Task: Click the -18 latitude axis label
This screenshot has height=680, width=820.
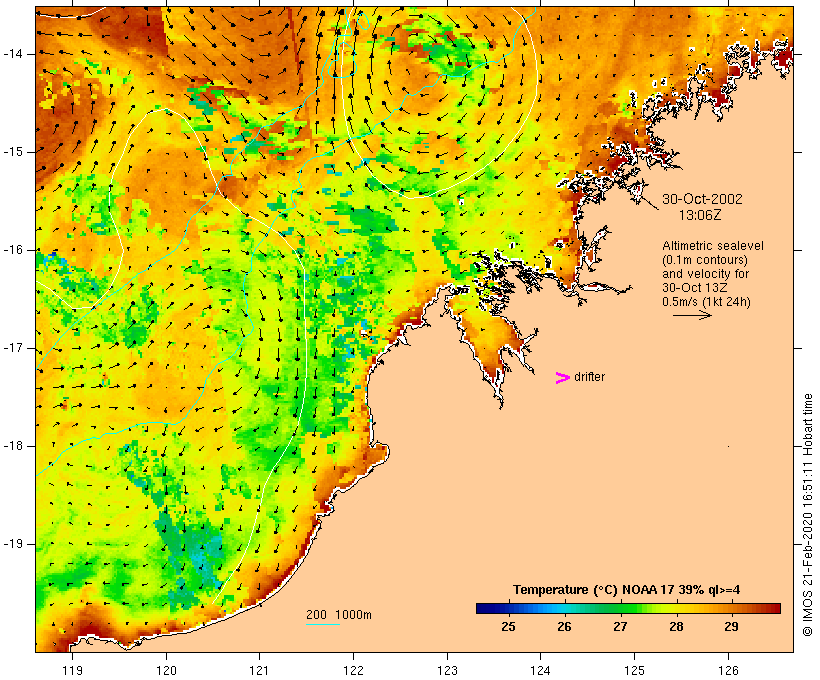Action: 13,446
